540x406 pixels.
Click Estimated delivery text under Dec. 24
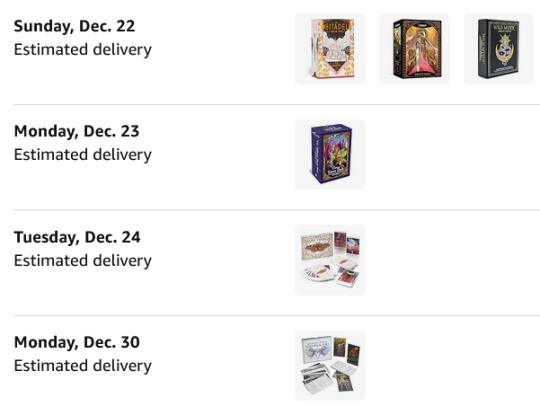[x=83, y=261]
